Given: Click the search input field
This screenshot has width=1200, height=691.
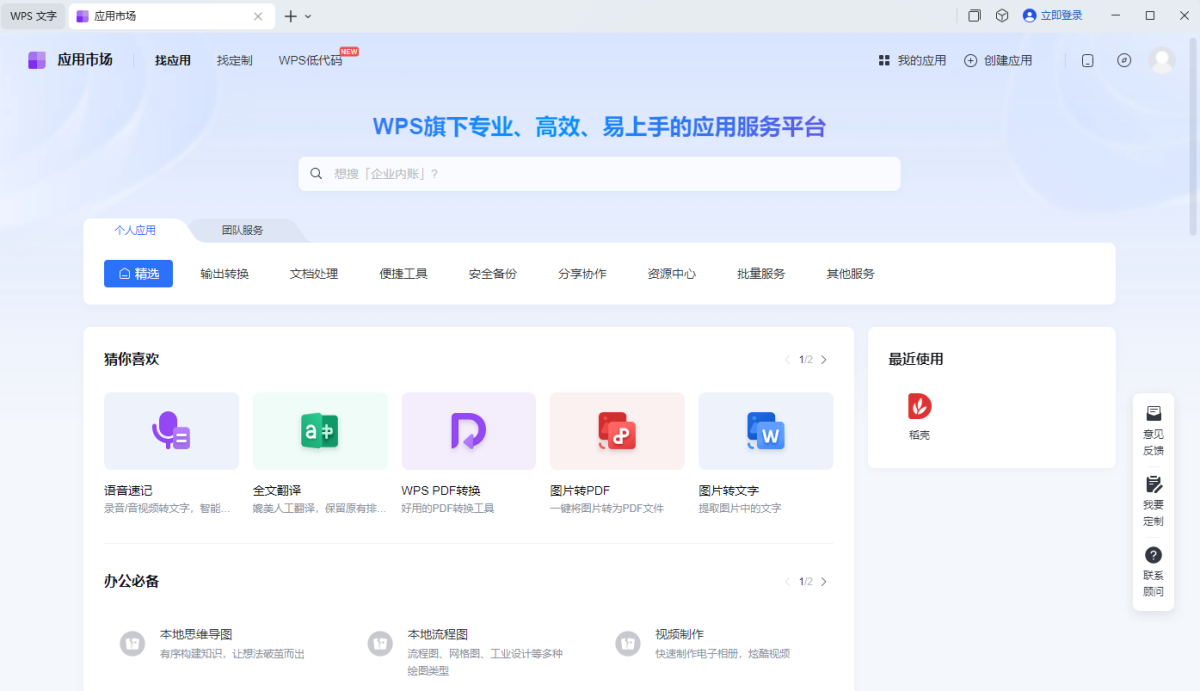Looking at the screenshot, I should tap(599, 173).
